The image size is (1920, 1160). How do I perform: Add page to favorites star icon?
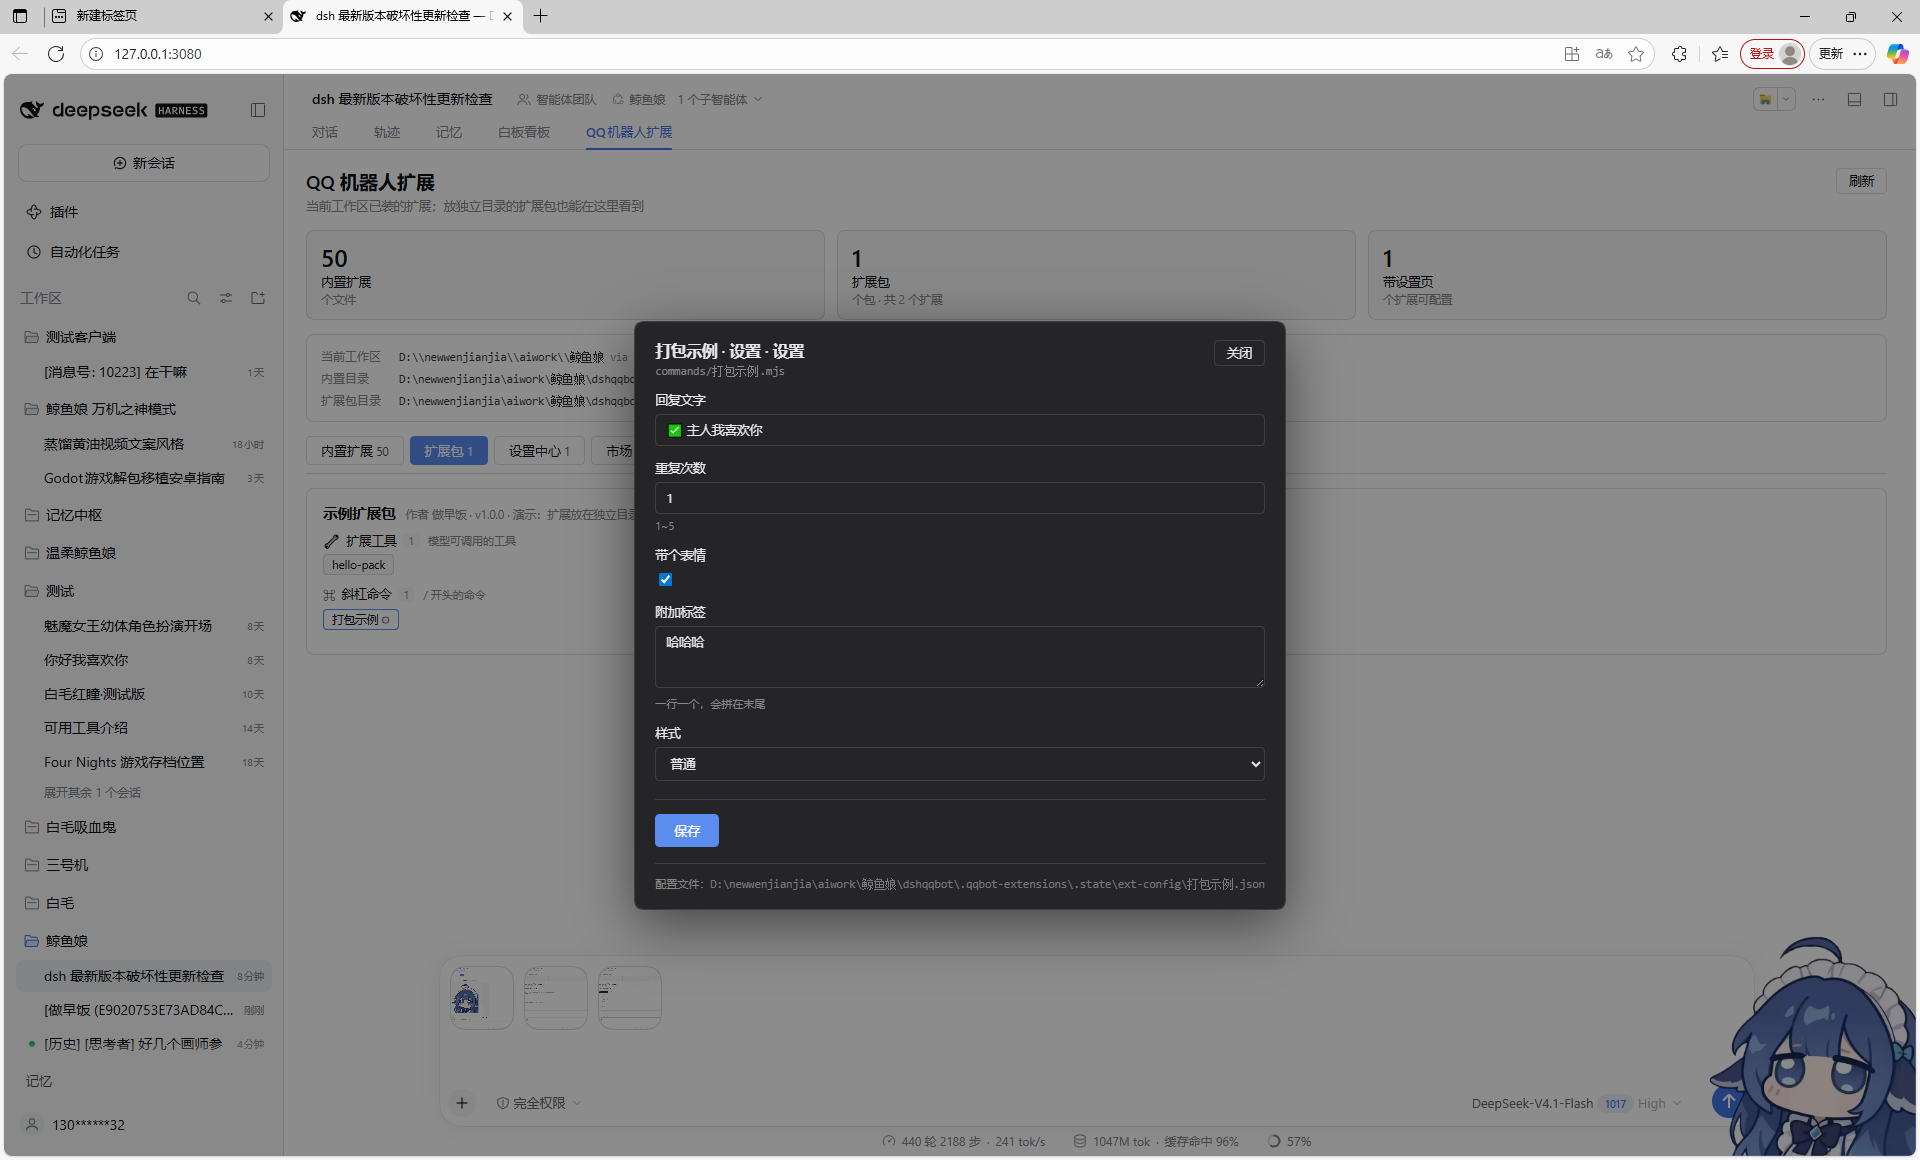pyautogui.click(x=1636, y=54)
